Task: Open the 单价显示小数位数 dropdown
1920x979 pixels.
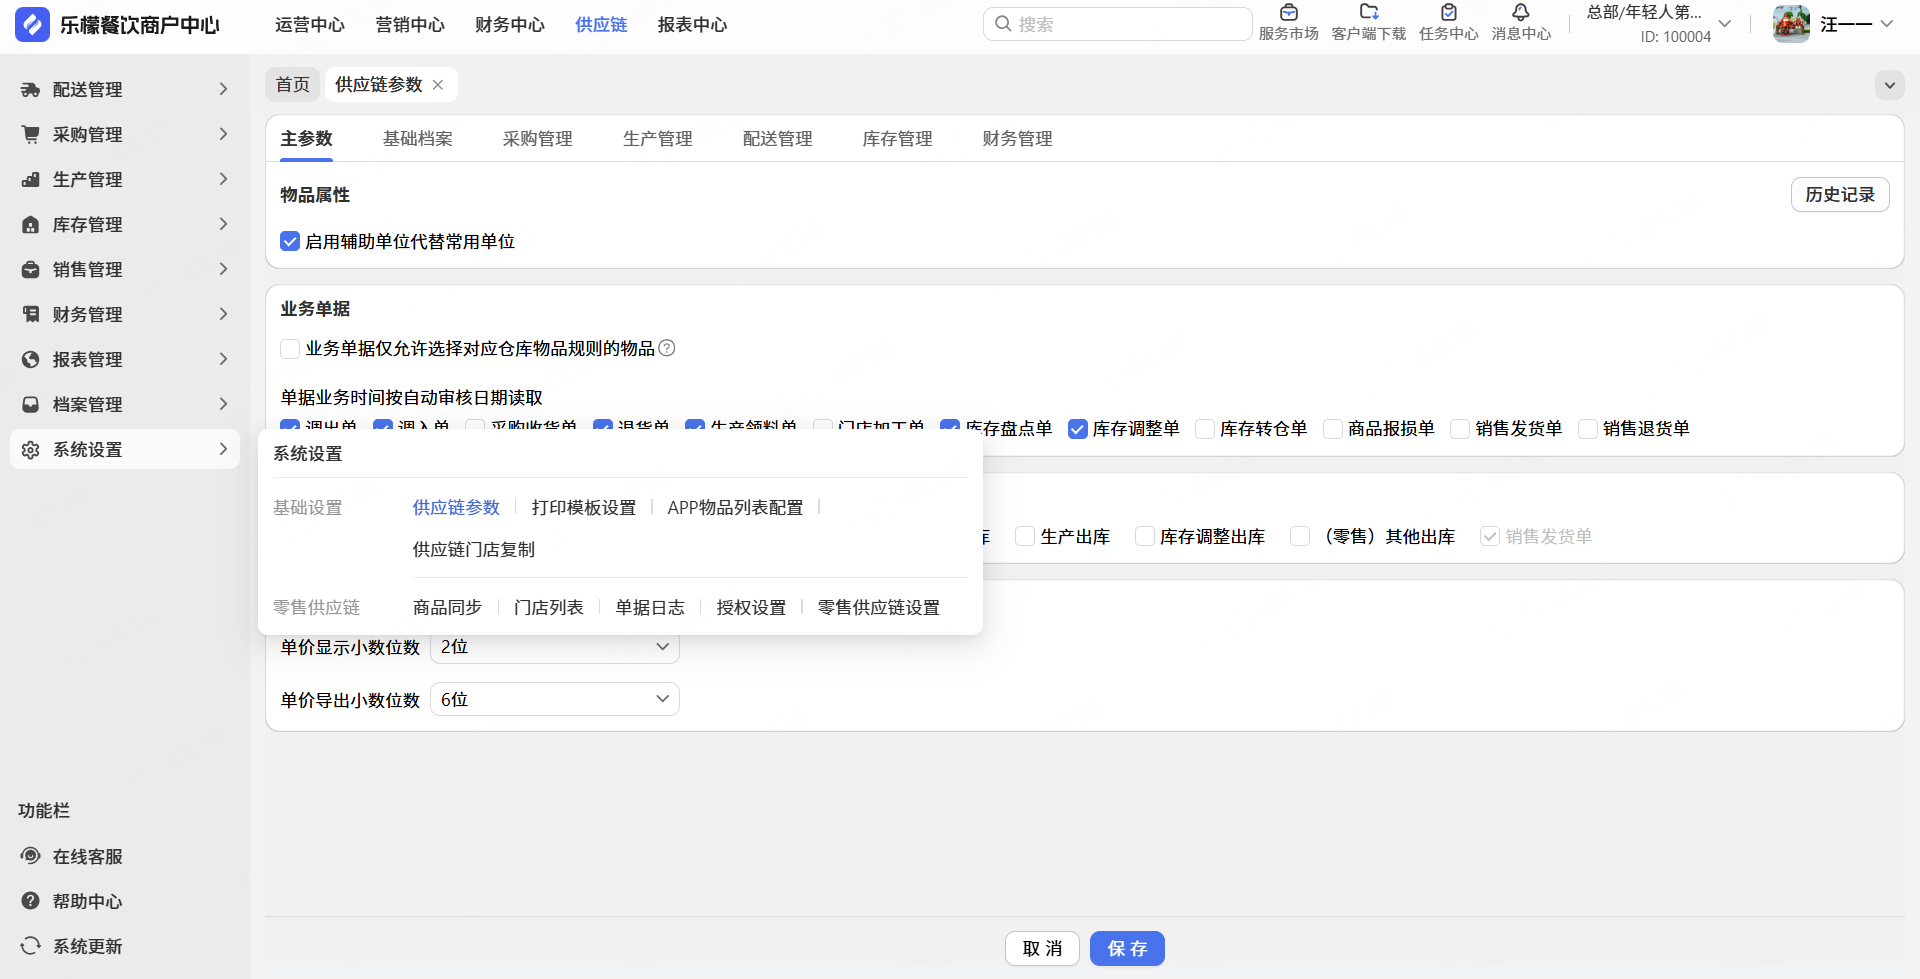Action: coord(555,647)
